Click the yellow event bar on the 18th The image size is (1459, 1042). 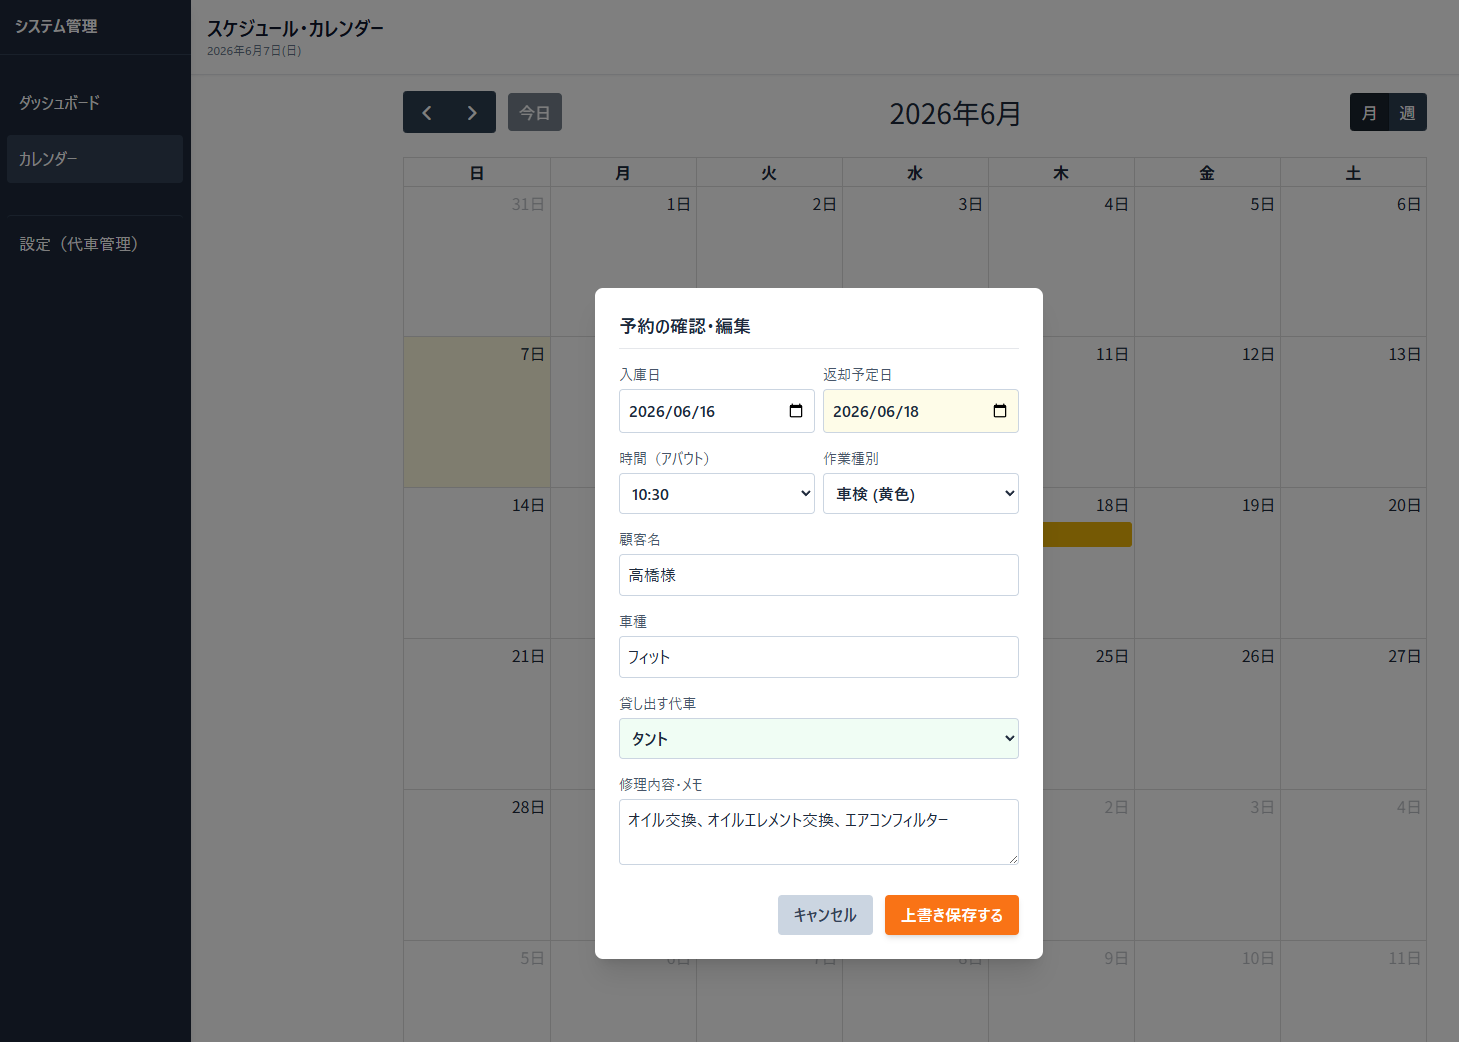point(1087,535)
